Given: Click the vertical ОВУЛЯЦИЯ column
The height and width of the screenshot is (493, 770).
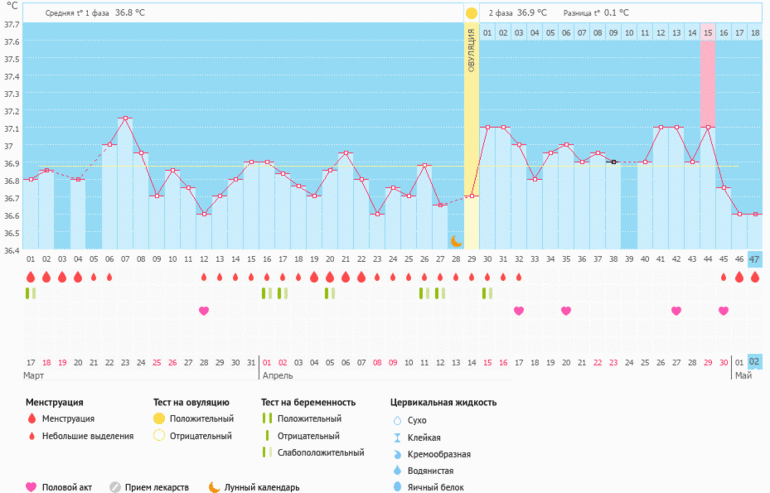Looking at the screenshot, I should (471, 140).
